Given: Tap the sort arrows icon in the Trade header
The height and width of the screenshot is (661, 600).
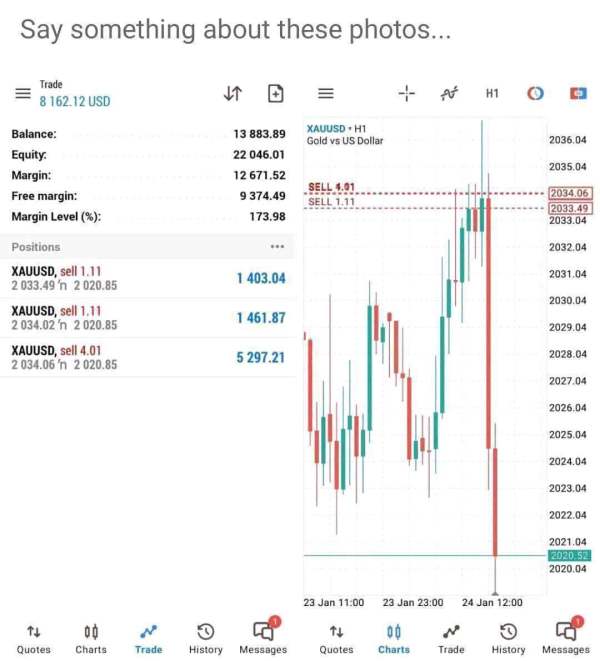Looking at the screenshot, I should pos(233,93).
